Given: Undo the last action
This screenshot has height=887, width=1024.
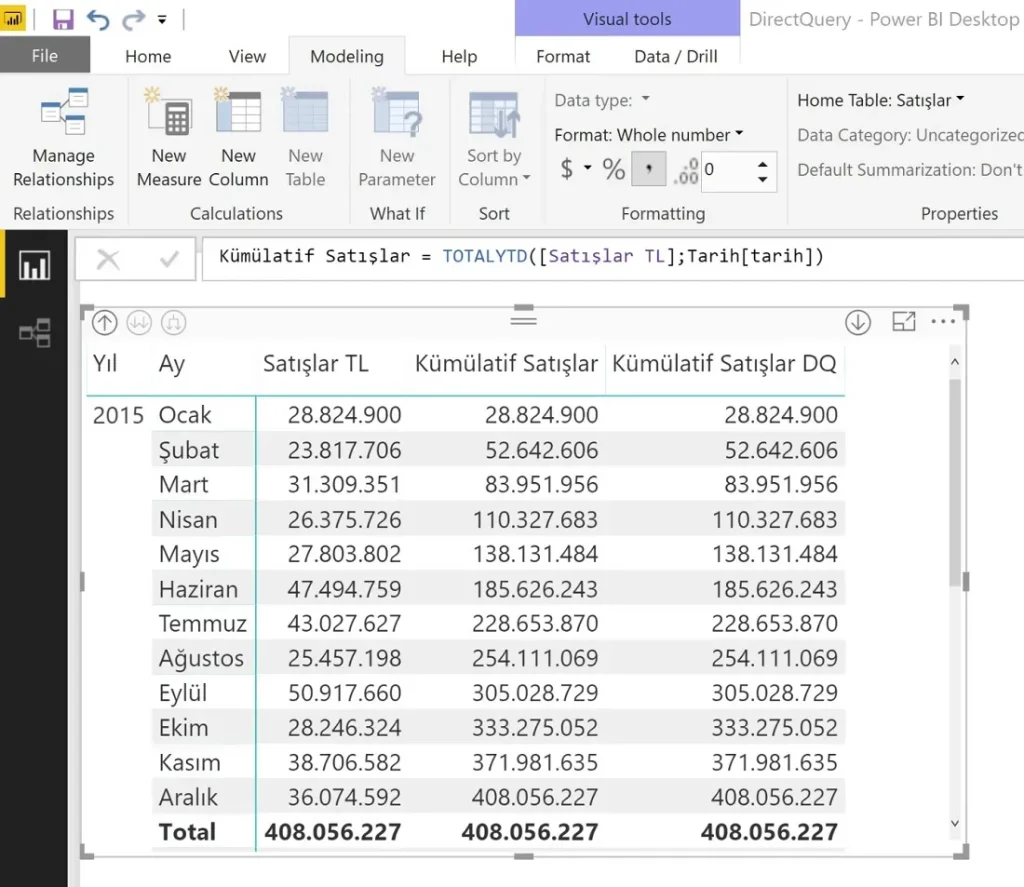Looking at the screenshot, I should (x=98, y=20).
